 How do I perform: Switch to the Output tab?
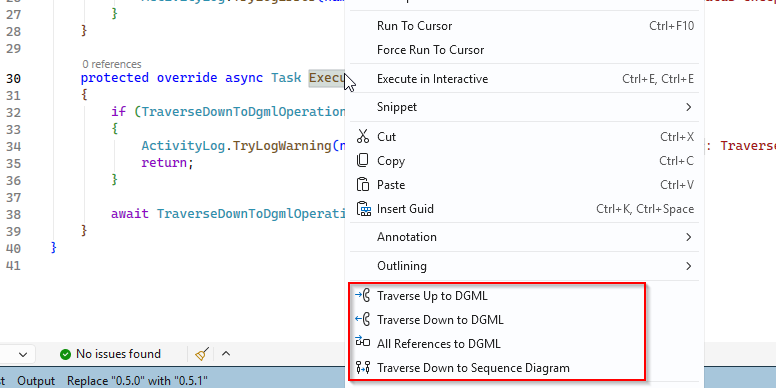coord(36,381)
